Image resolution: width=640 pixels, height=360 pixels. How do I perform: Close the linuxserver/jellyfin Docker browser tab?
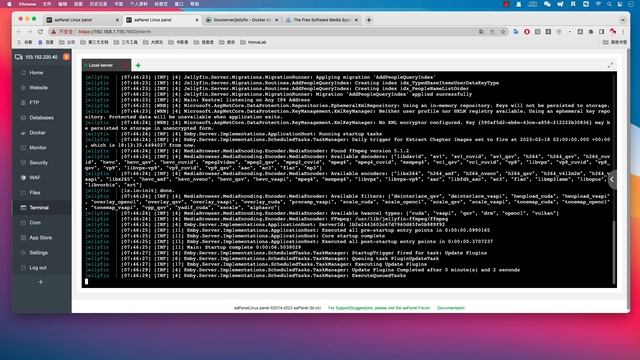[x=276, y=20]
